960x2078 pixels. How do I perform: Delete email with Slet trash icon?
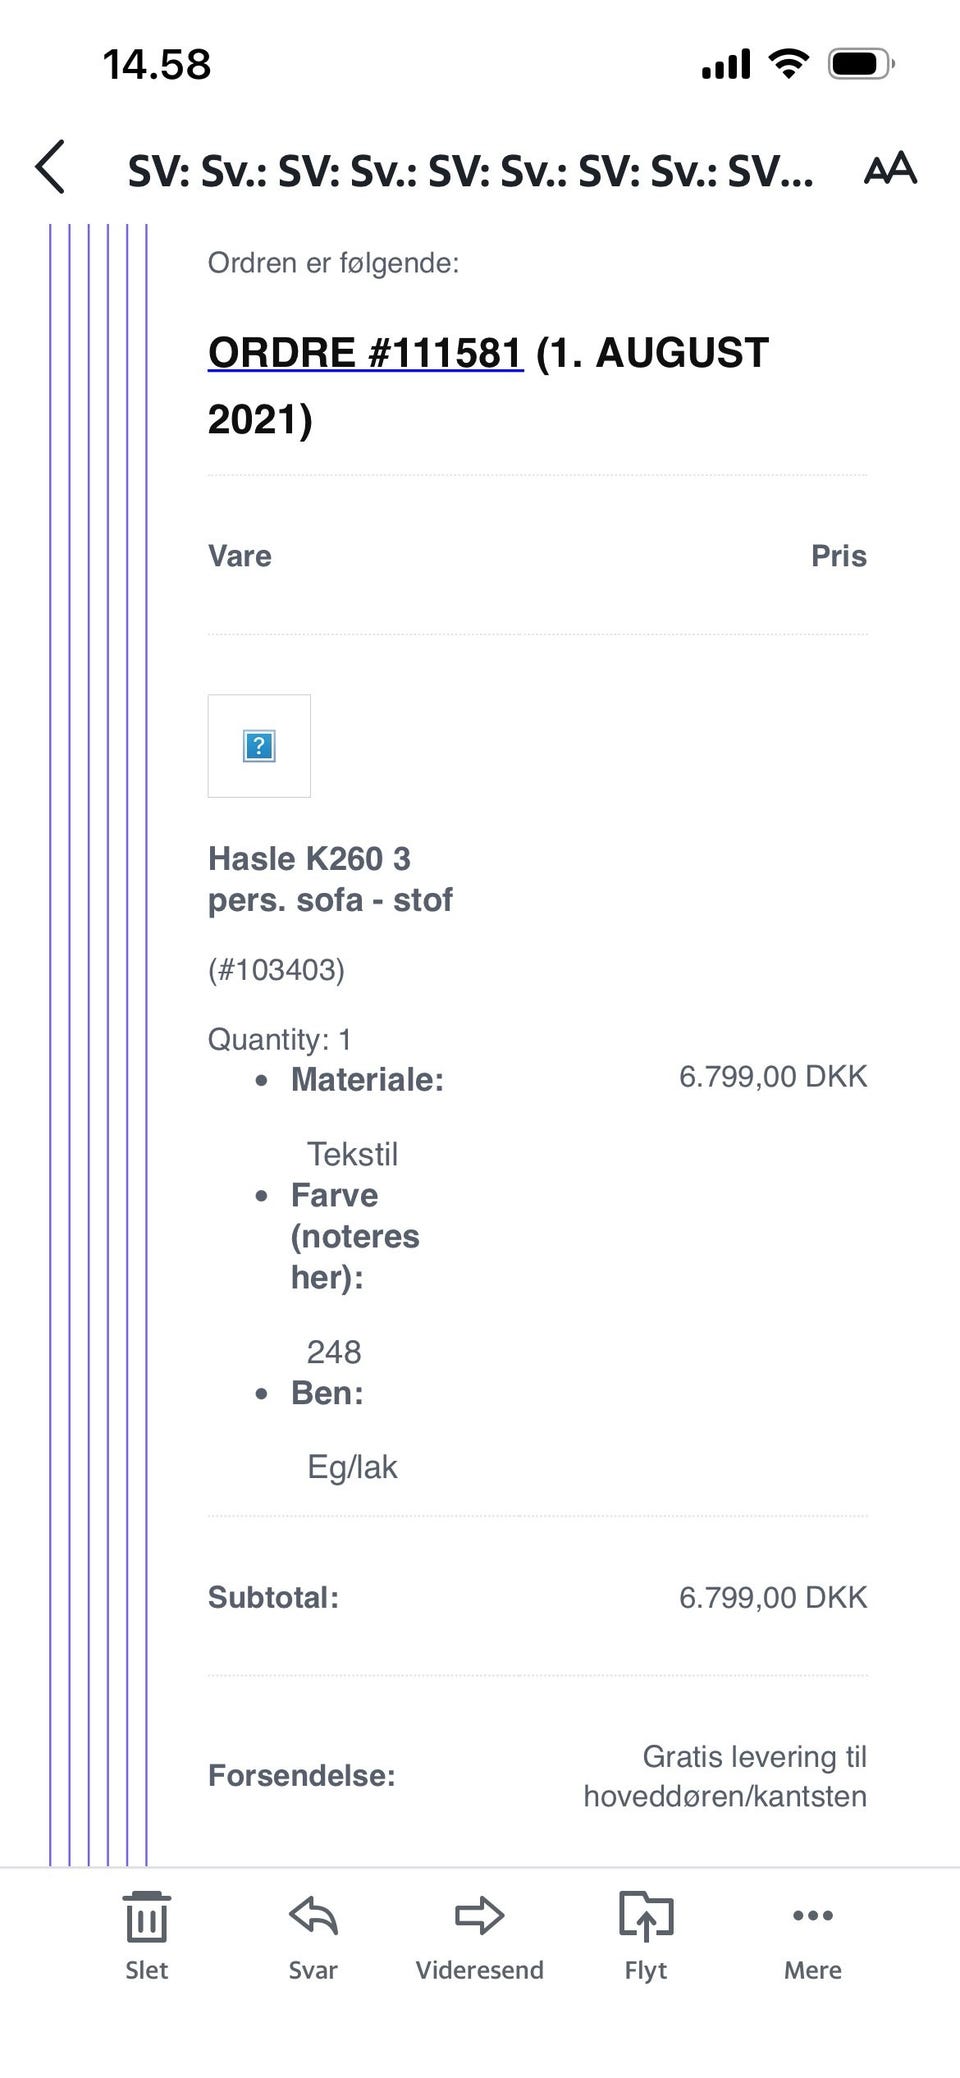click(147, 1916)
